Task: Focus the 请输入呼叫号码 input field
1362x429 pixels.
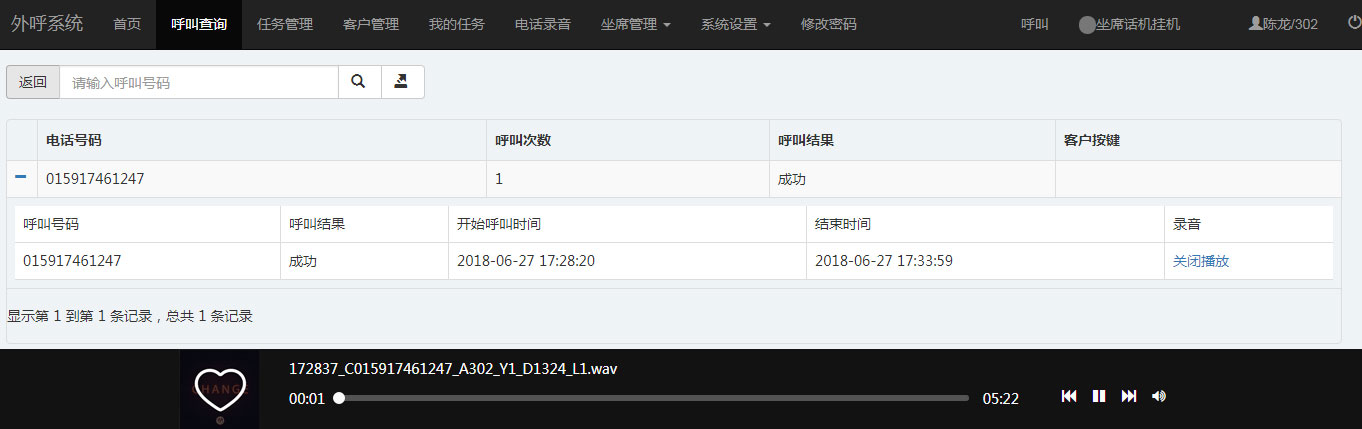Action: pyautogui.click(x=198, y=83)
